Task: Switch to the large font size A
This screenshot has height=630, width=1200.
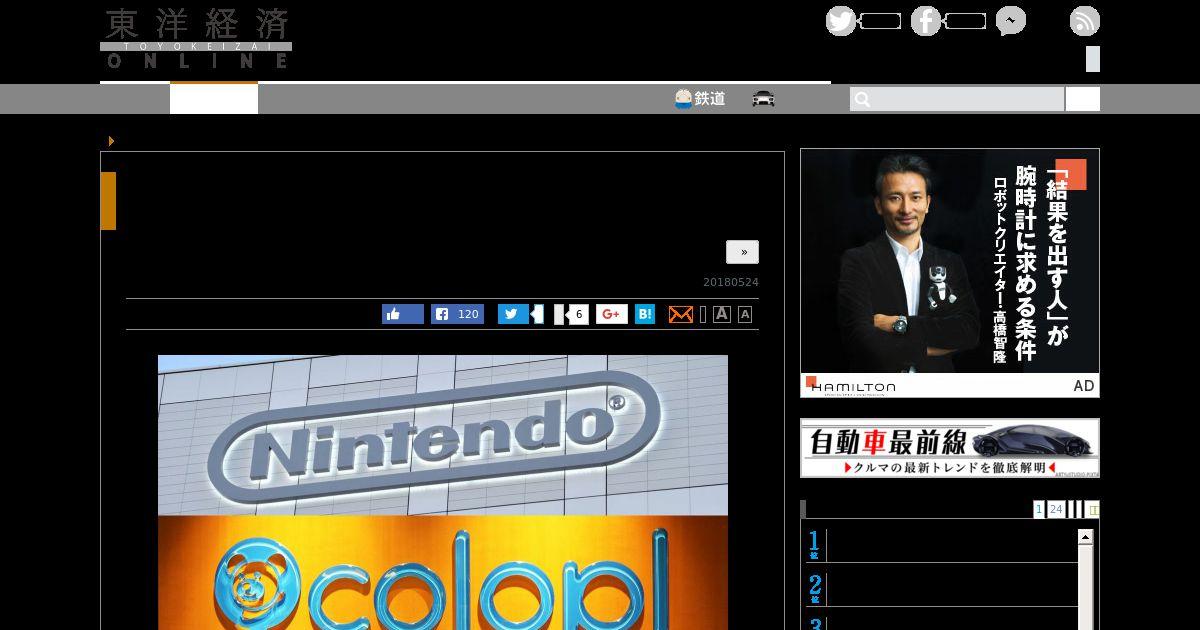Action: (x=721, y=314)
